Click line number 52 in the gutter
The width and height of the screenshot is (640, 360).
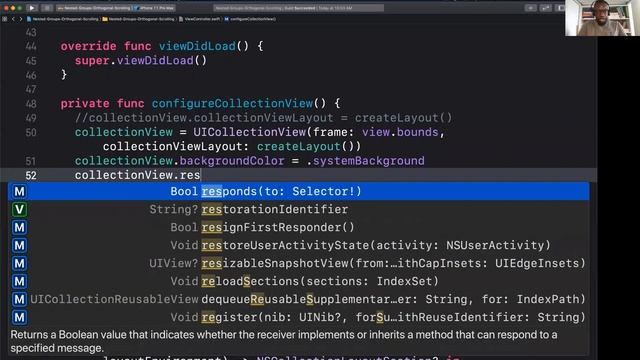pyautogui.click(x=31, y=176)
